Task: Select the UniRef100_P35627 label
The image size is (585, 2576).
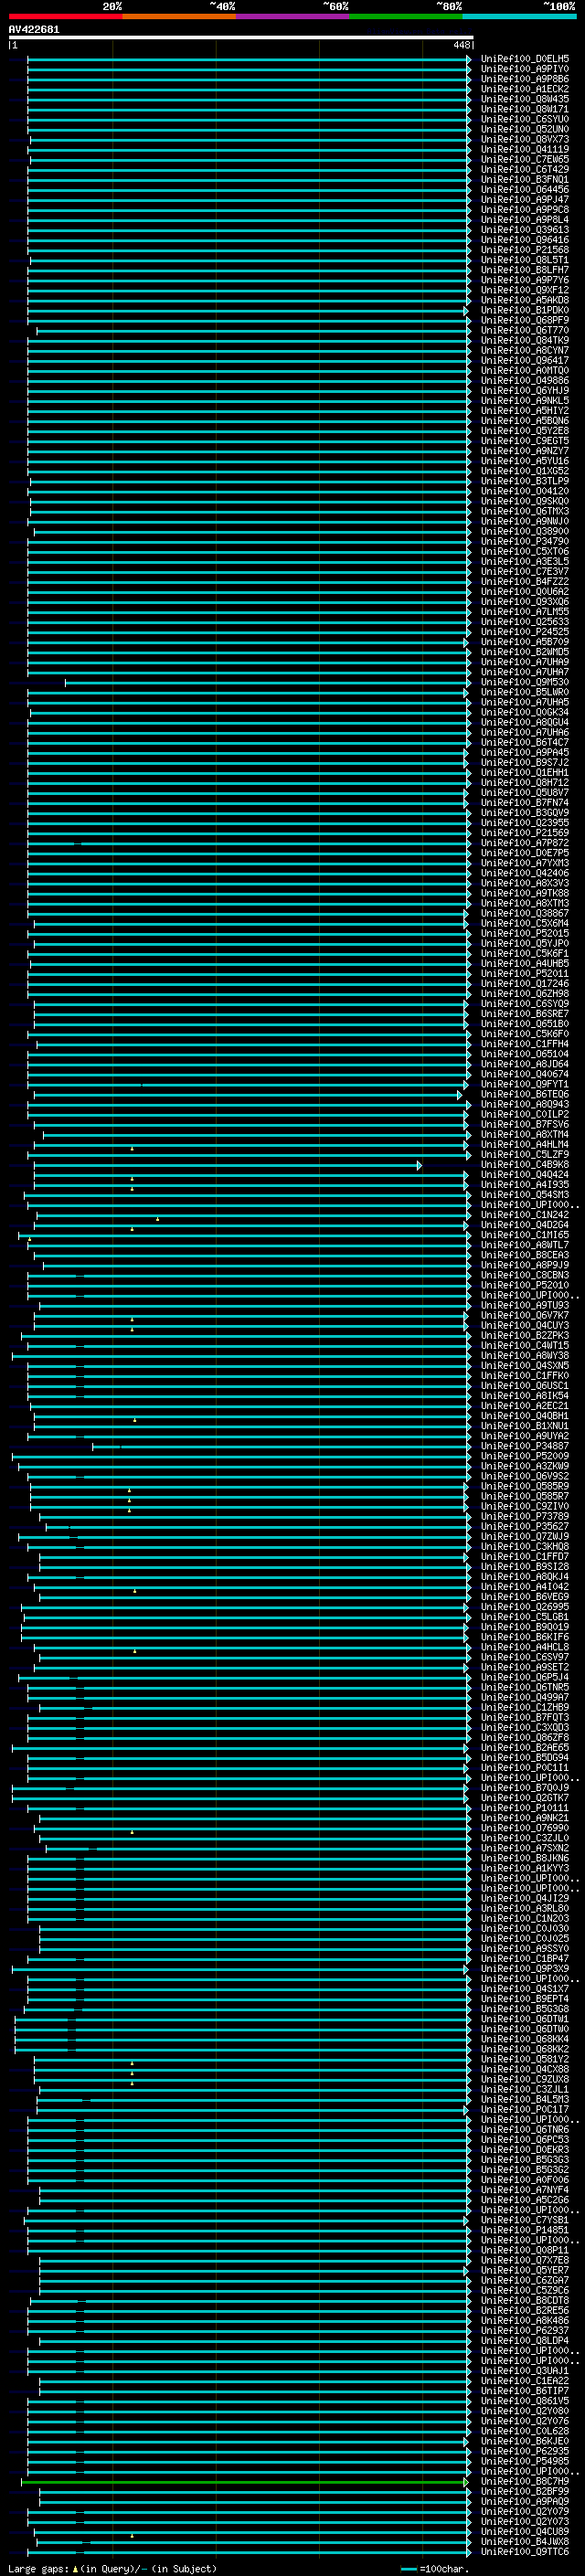Action: tap(525, 1527)
